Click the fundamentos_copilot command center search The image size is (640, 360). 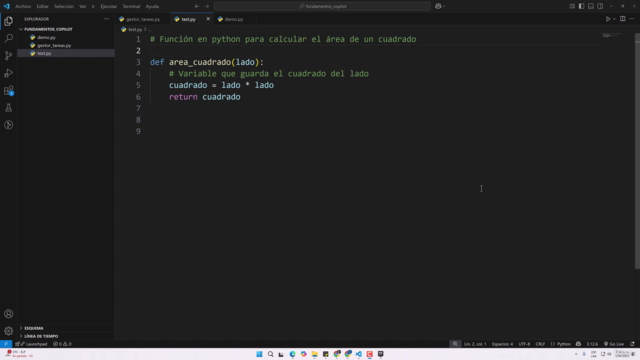click(322, 6)
